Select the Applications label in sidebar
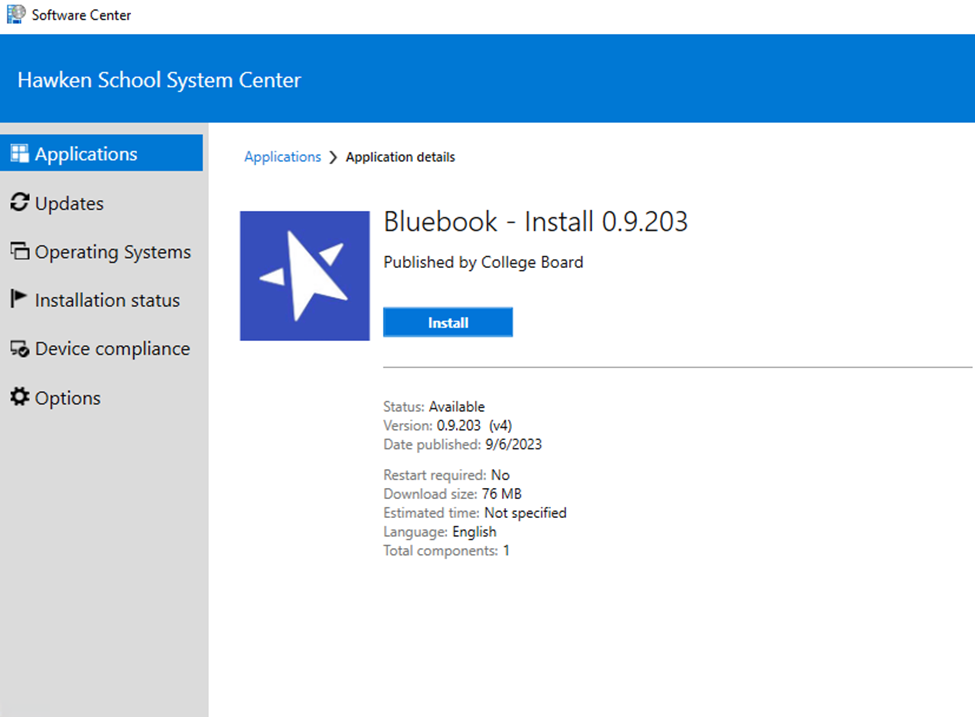 [x=86, y=154]
